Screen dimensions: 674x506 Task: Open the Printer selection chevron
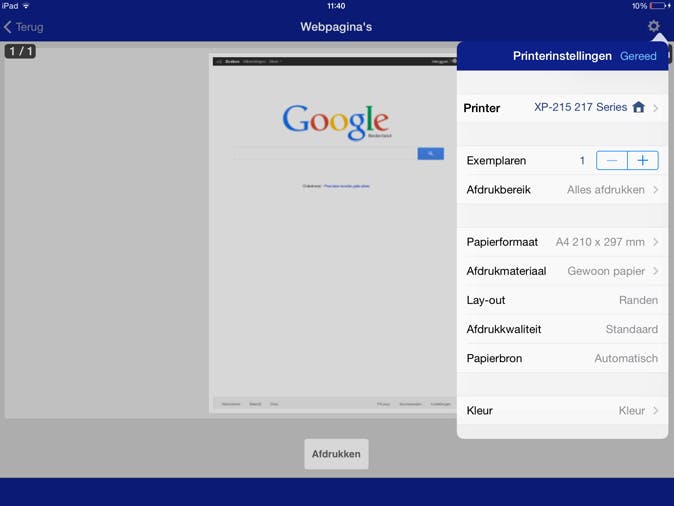click(656, 107)
